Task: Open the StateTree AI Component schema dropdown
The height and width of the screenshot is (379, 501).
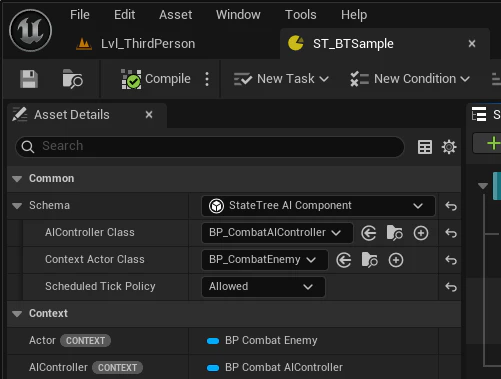Action: click(x=318, y=206)
